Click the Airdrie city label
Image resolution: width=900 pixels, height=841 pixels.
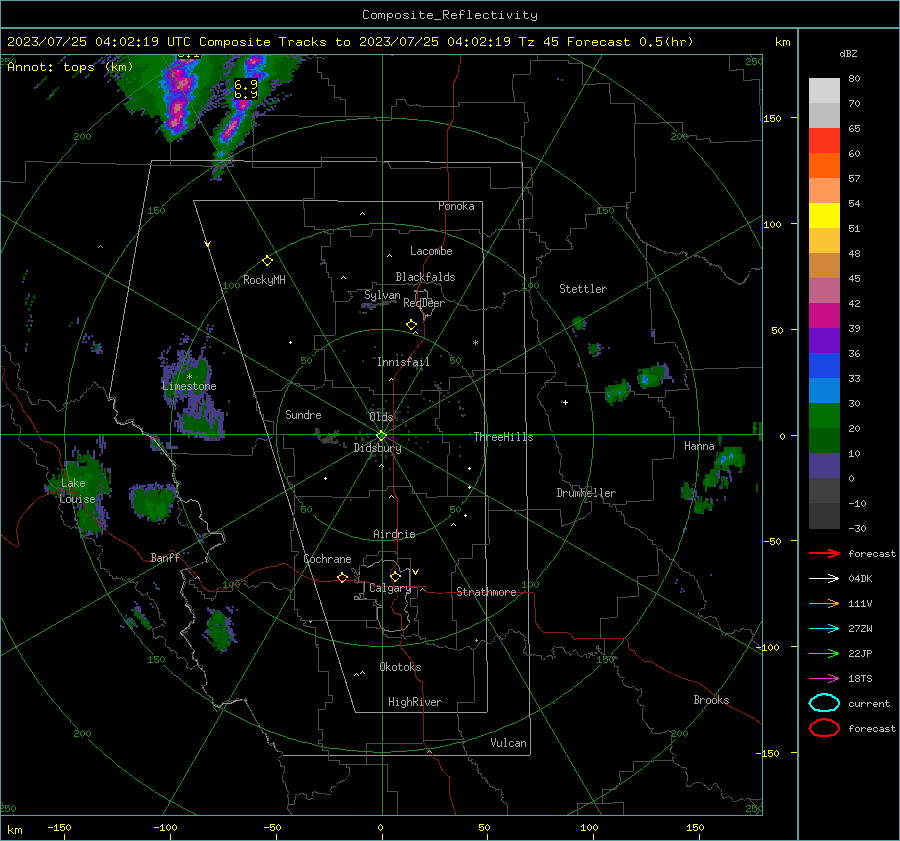(x=394, y=534)
